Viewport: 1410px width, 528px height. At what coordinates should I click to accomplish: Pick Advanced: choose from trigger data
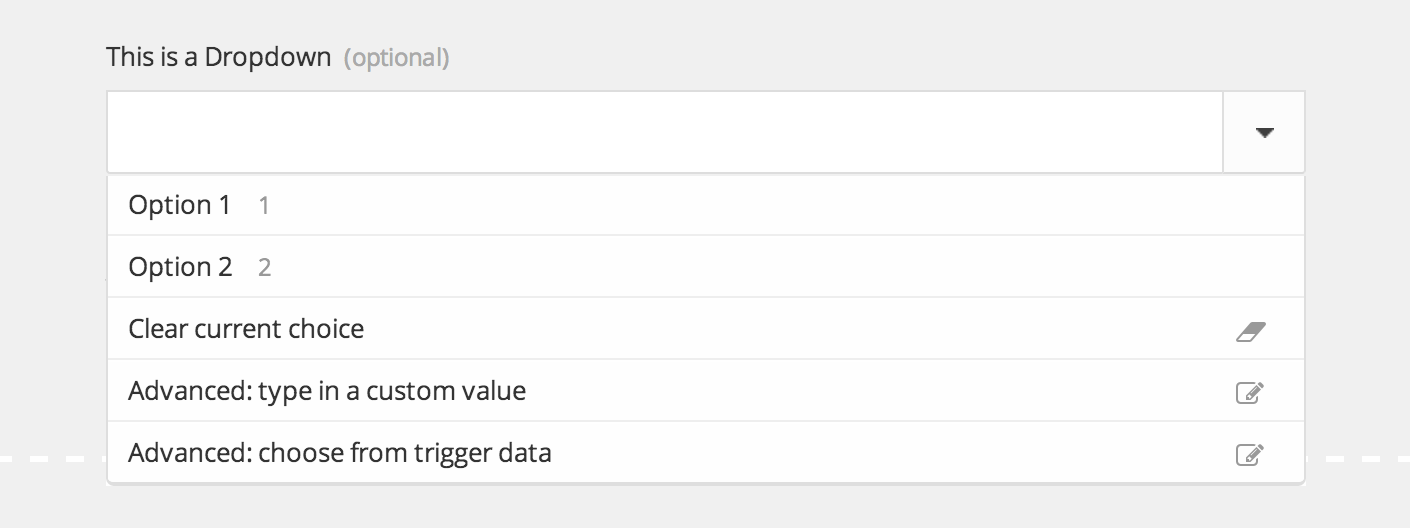[x=706, y=453]
